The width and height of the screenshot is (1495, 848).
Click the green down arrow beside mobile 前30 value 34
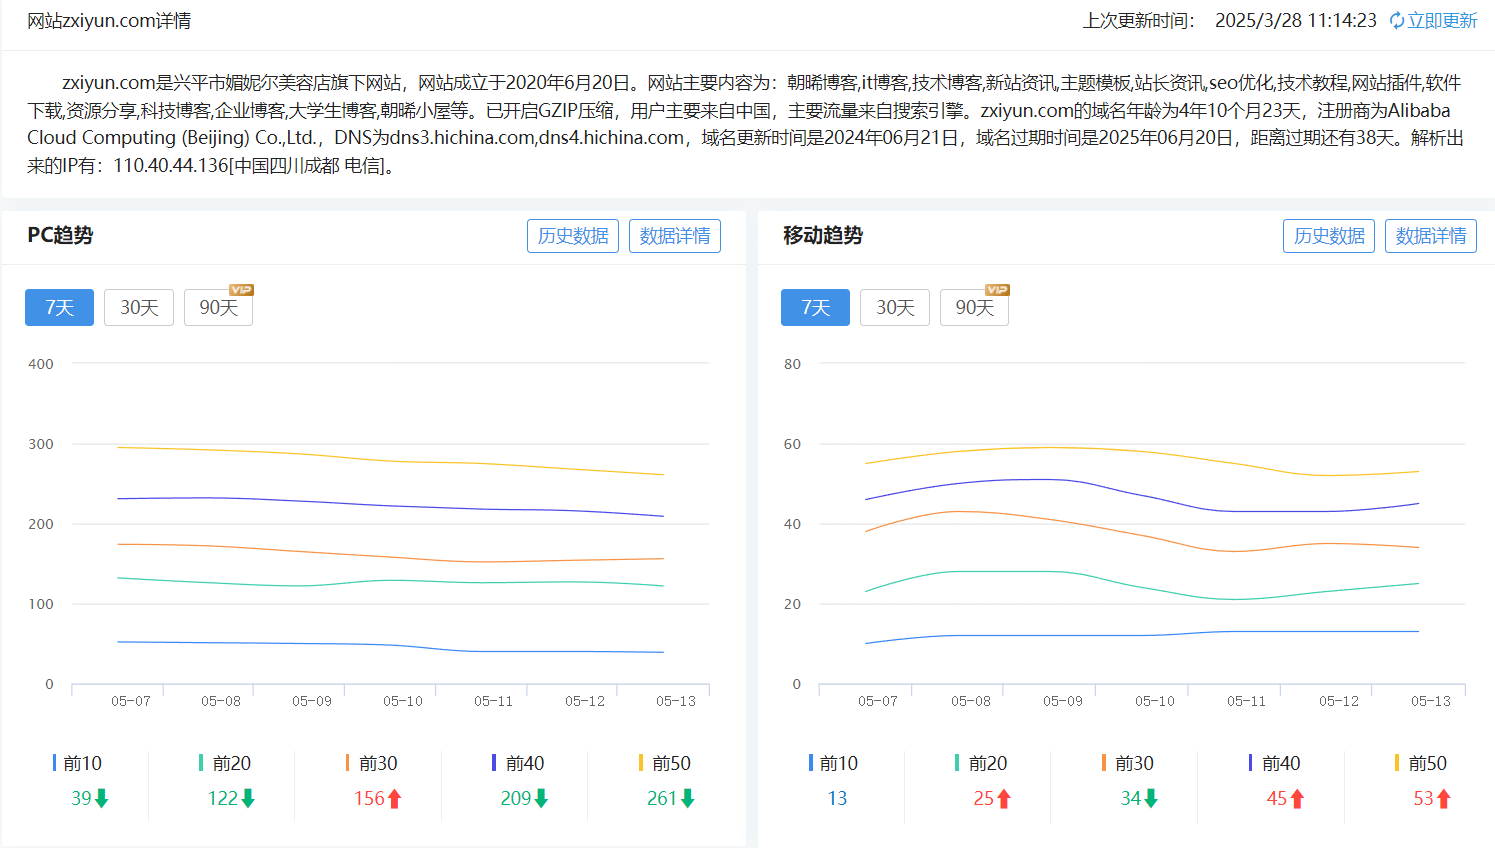(x=1151, y=798)
